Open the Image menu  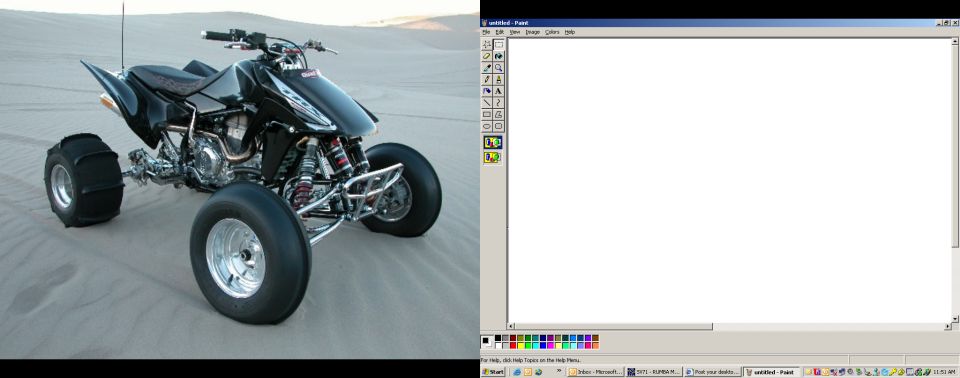click(533, 32)
